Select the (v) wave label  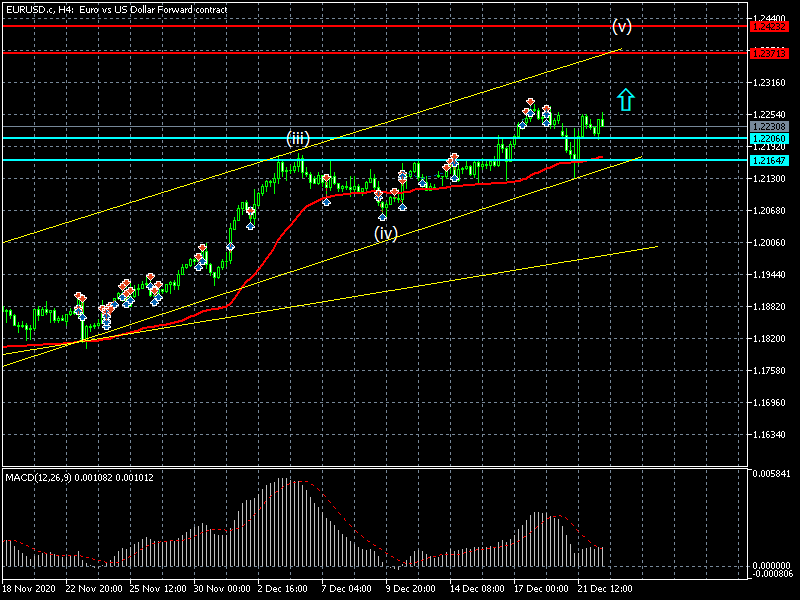point(622,27)
